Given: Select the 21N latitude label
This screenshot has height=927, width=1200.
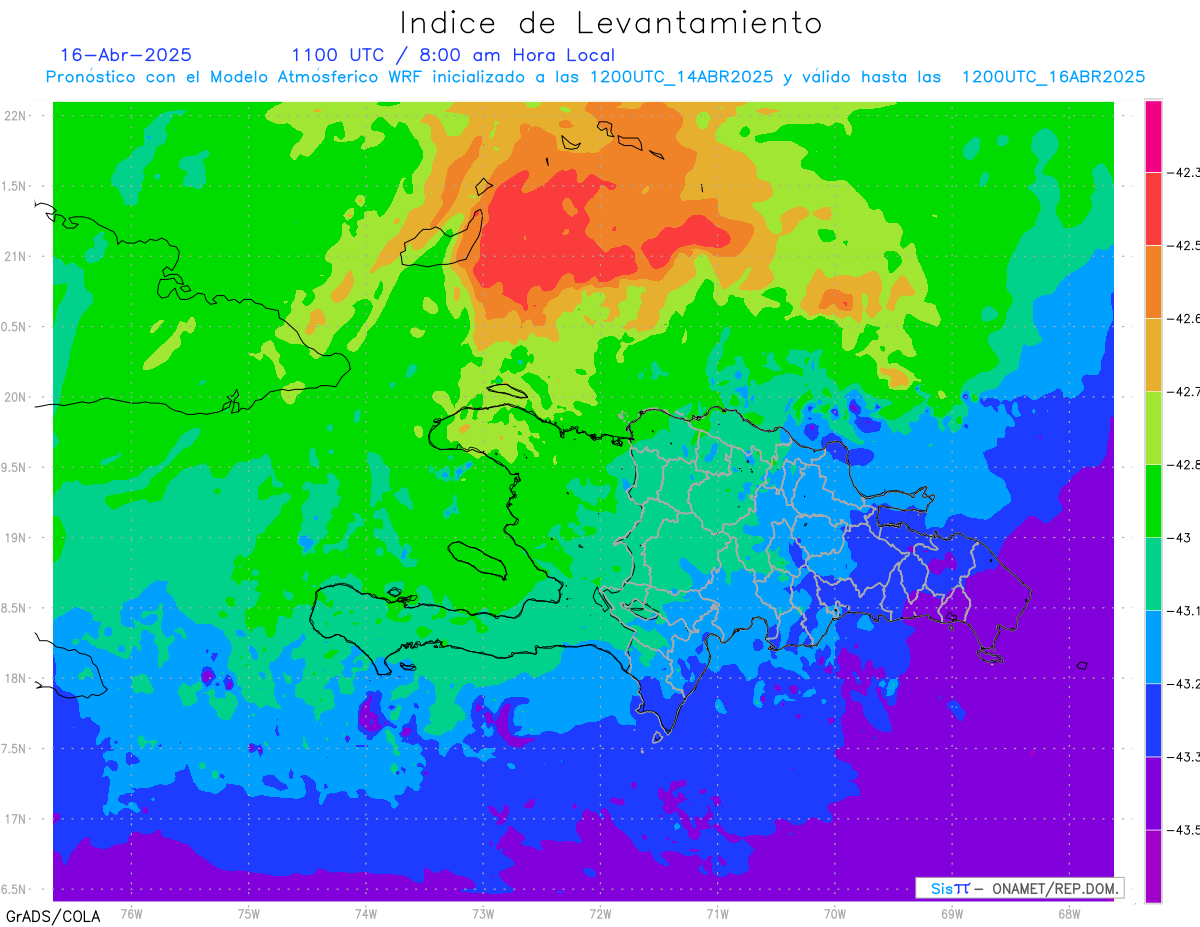Looking at the screenshot, I should (16, 257).
